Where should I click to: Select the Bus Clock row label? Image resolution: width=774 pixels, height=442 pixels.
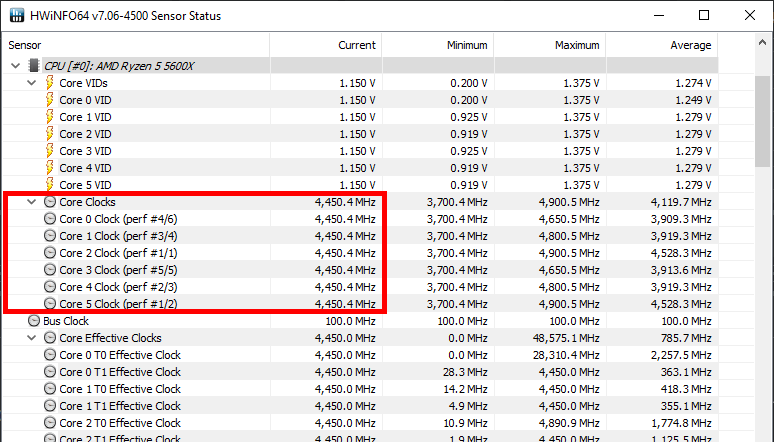point(66,321)
